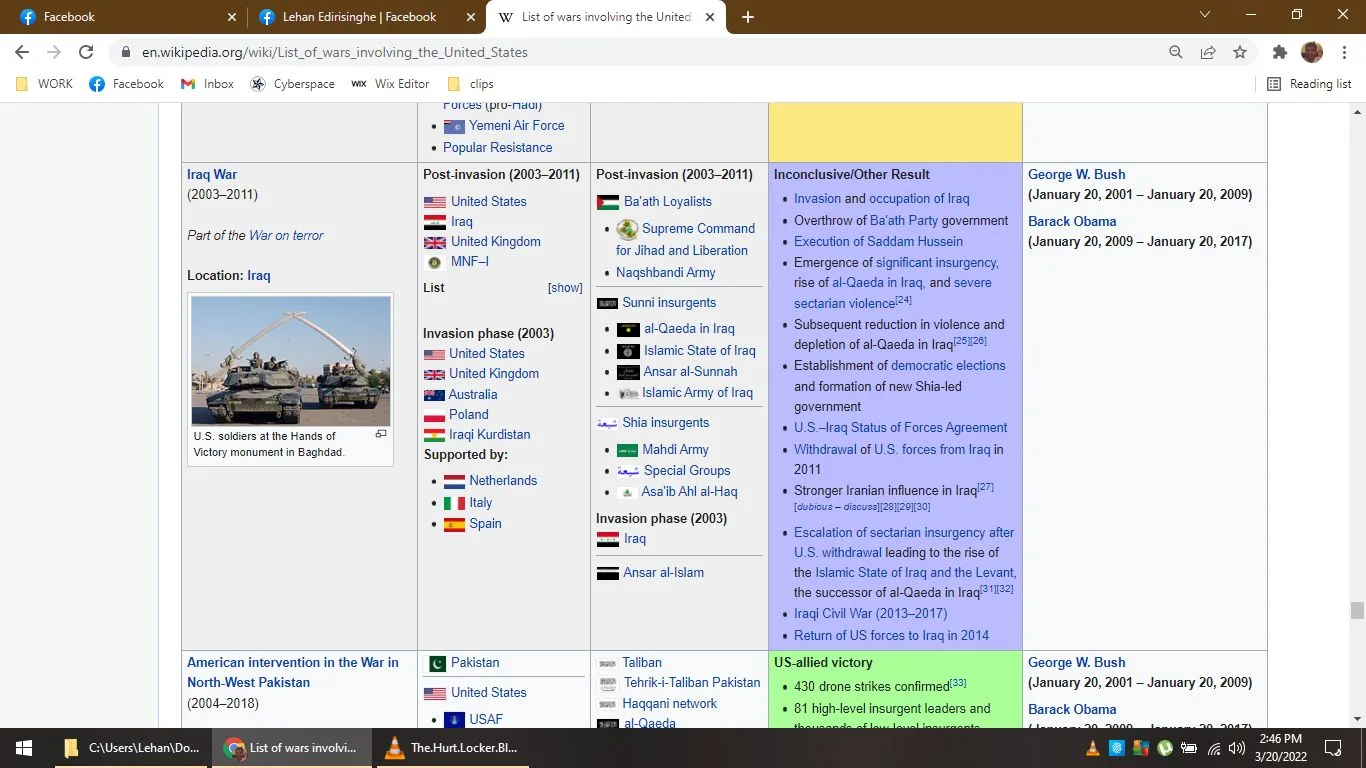Open the WORK bookmarks folder
The height and width of the screenshot is (768, 1366).
point(45,84)
